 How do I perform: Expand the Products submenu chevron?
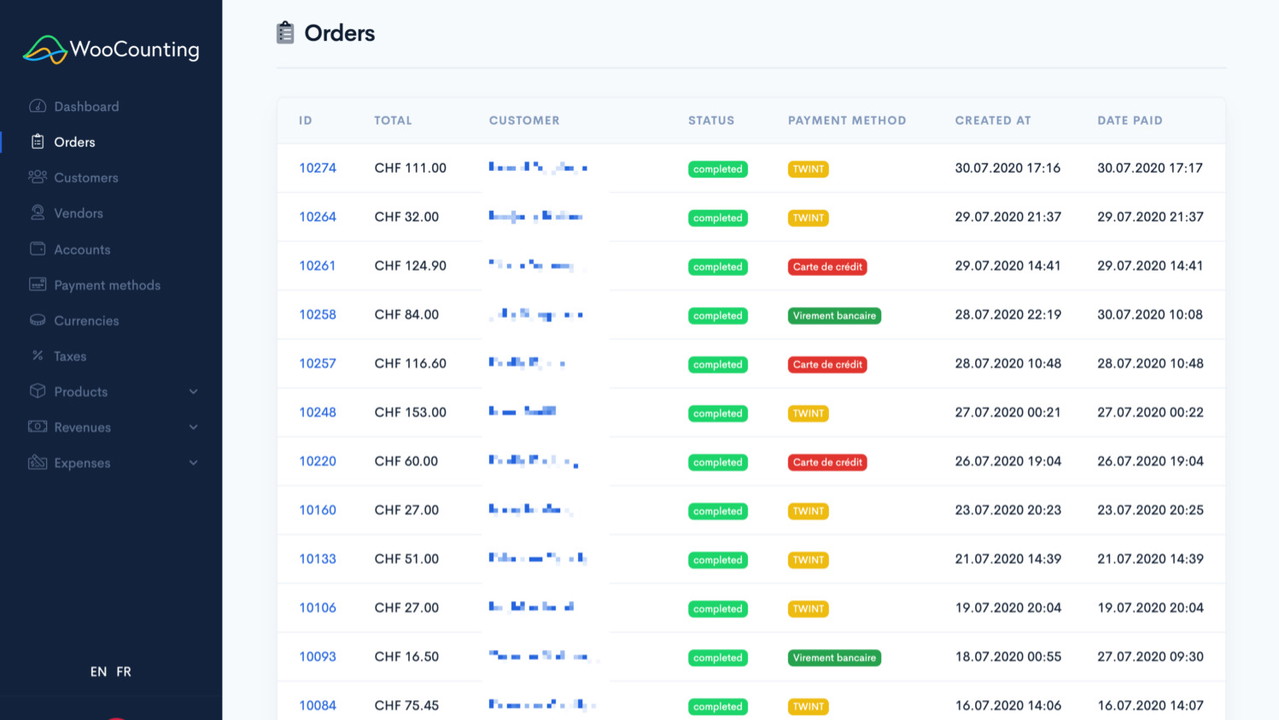point(193,392)
